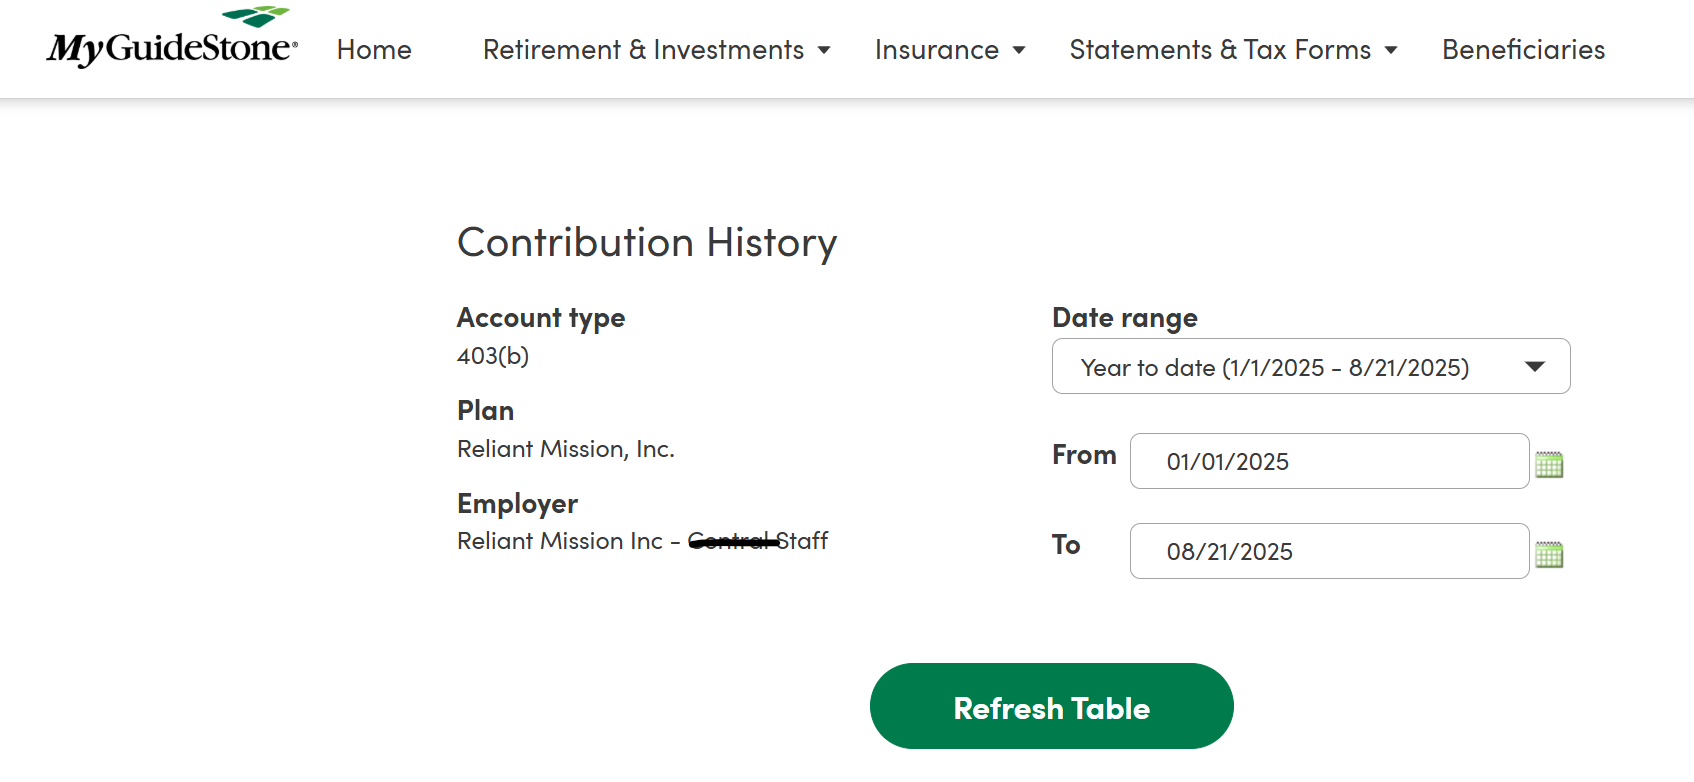The height and width of the screenshot is (782, 1694).
Task: Click the arrow beside Statements & Tax Forms
Action: click(x=1391, y=51)
